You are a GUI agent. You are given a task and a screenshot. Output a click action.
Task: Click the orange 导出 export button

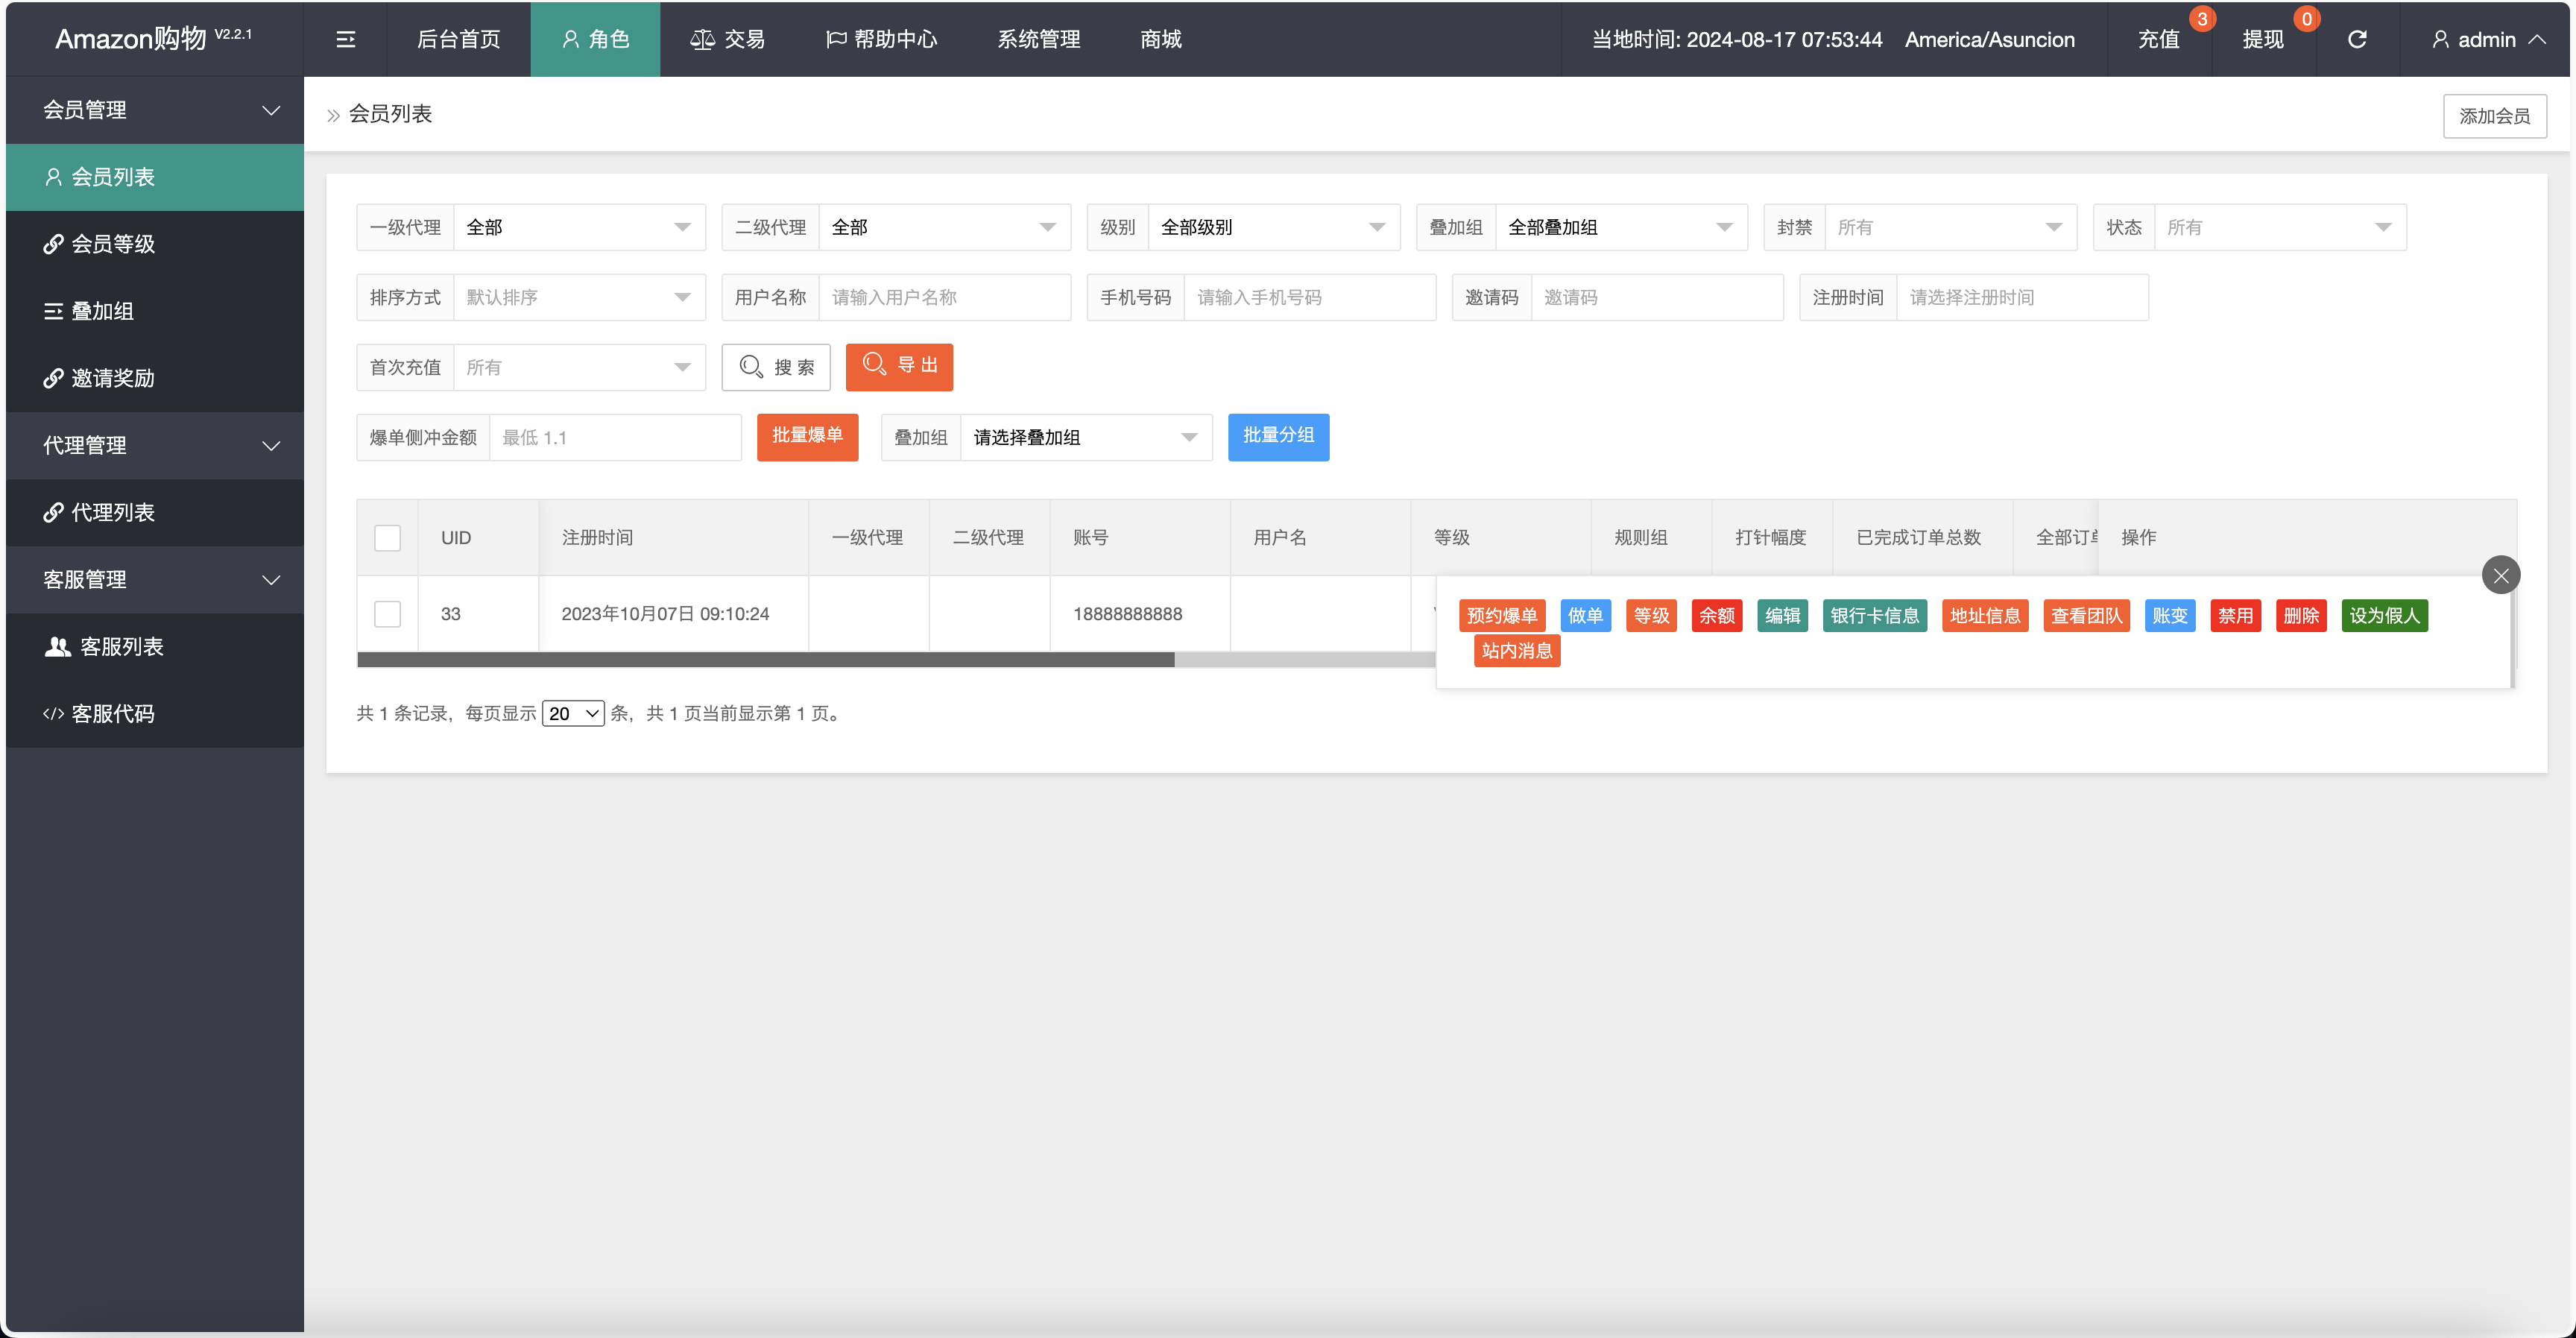(899, 367)
